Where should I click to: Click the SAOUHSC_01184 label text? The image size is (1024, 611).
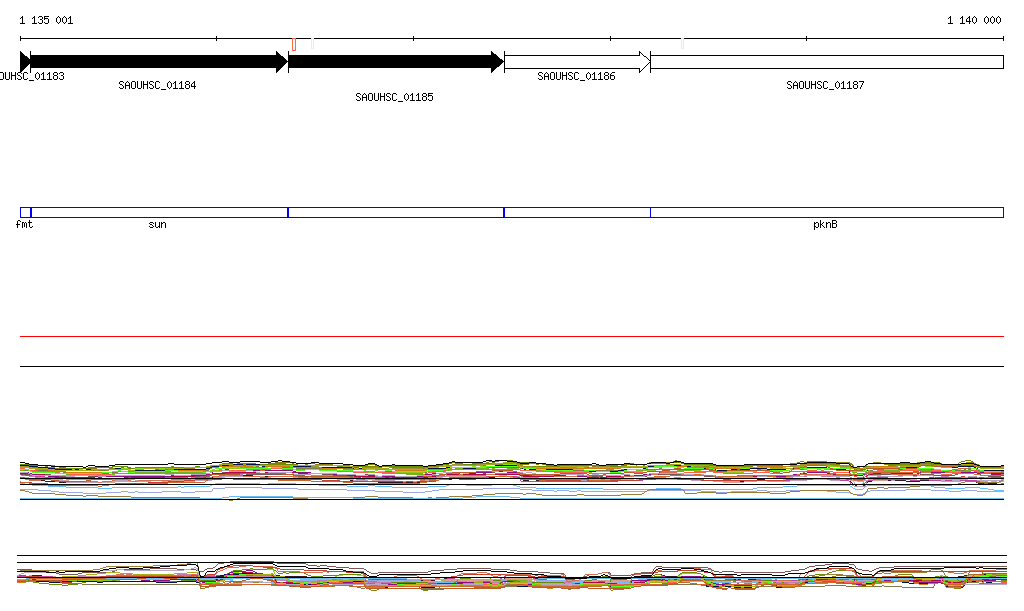157,85
